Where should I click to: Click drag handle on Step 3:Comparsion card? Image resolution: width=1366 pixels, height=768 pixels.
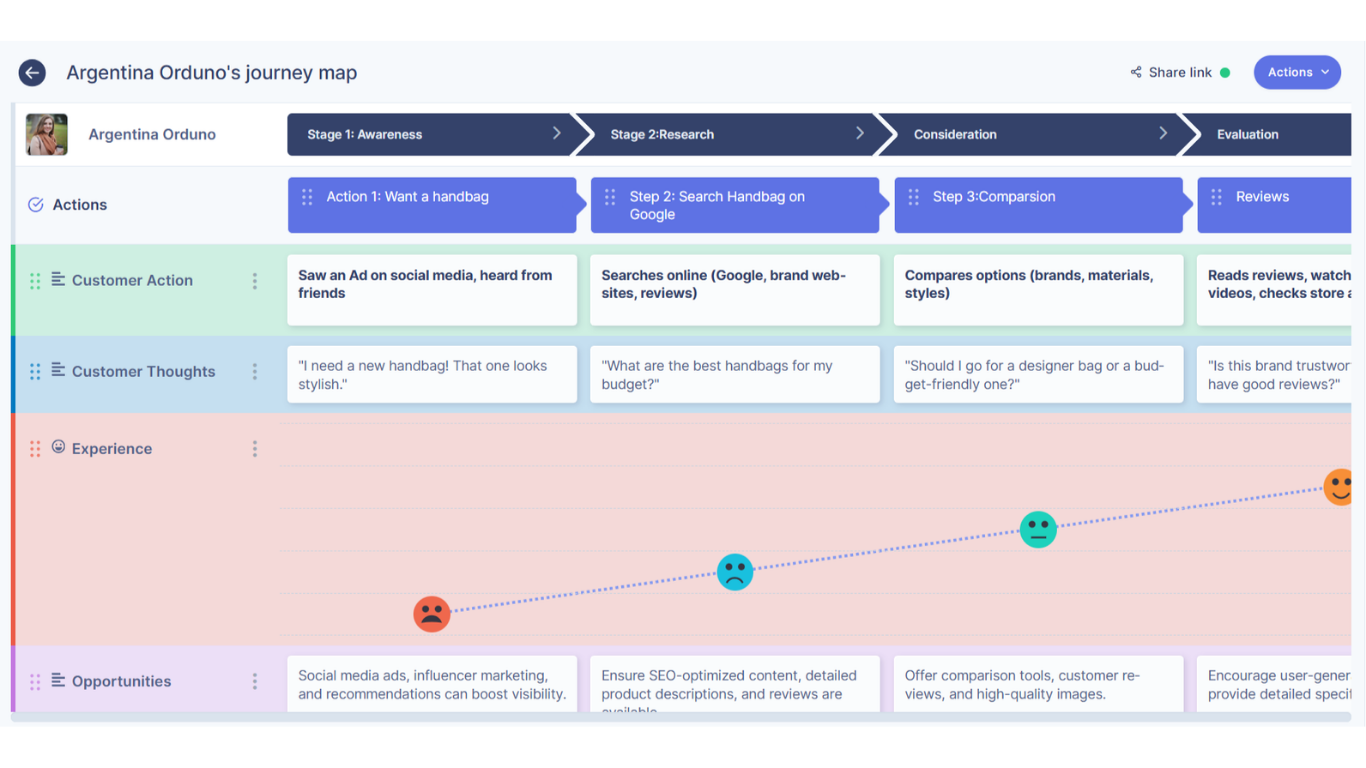(x=913, y=197)
